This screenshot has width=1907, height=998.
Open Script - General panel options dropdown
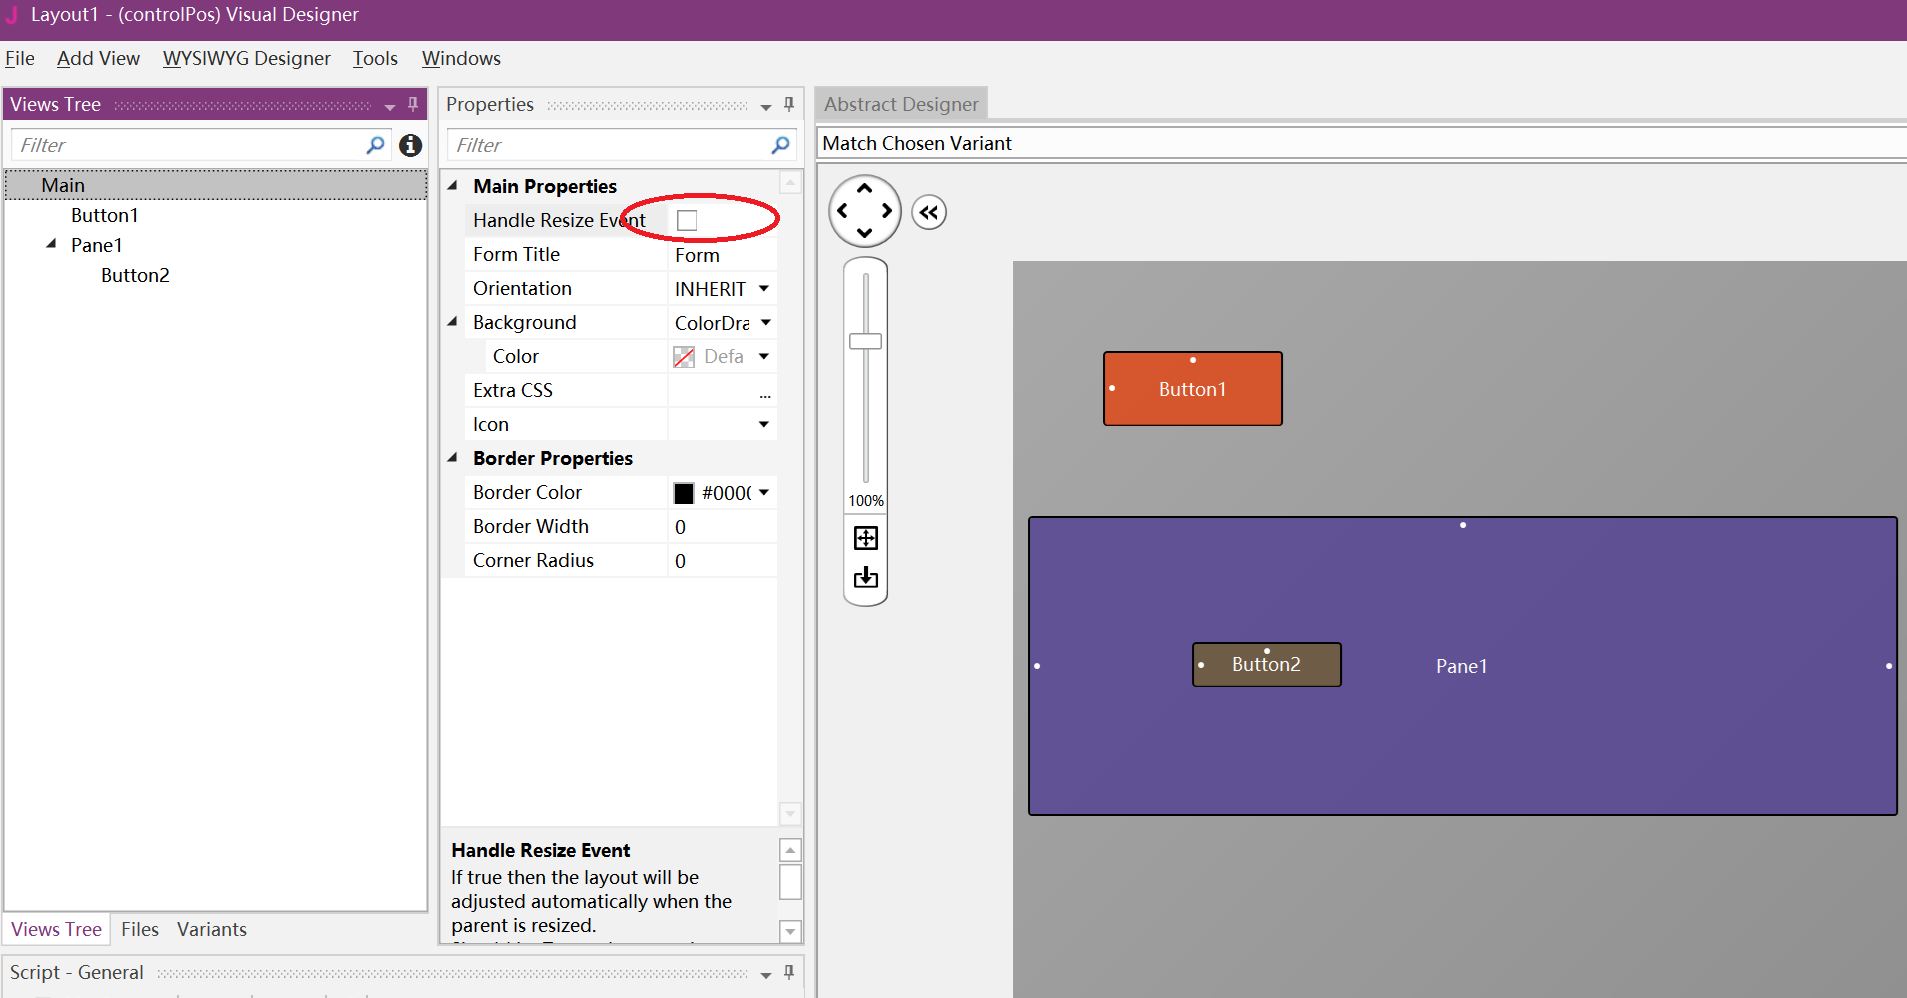pos(766,974)
